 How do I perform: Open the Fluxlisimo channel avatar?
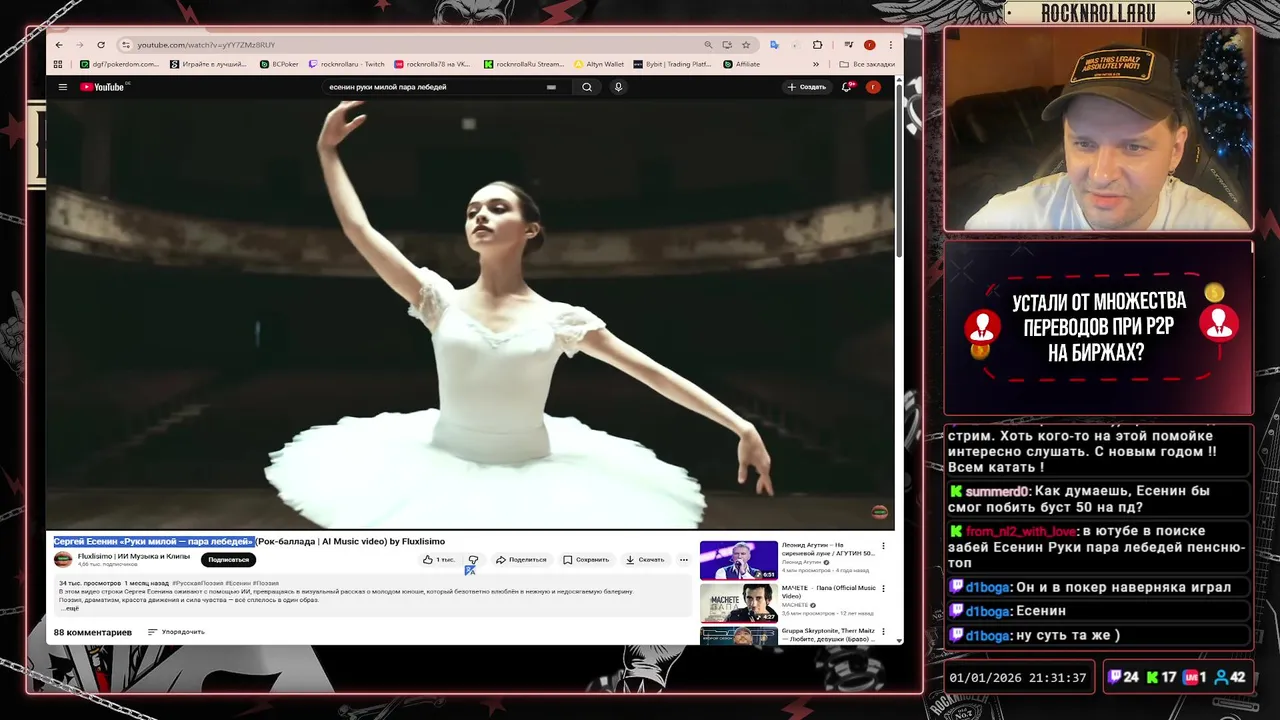pyautogui.click(x=63, y=559)
